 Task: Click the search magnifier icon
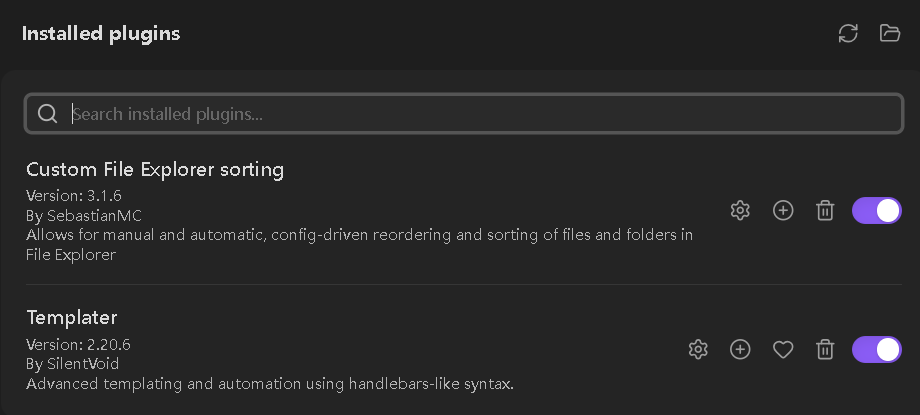click(47, 114)
